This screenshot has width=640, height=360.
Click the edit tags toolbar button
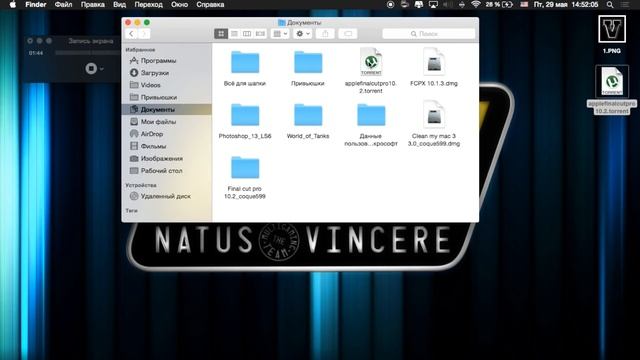(348, 33)
